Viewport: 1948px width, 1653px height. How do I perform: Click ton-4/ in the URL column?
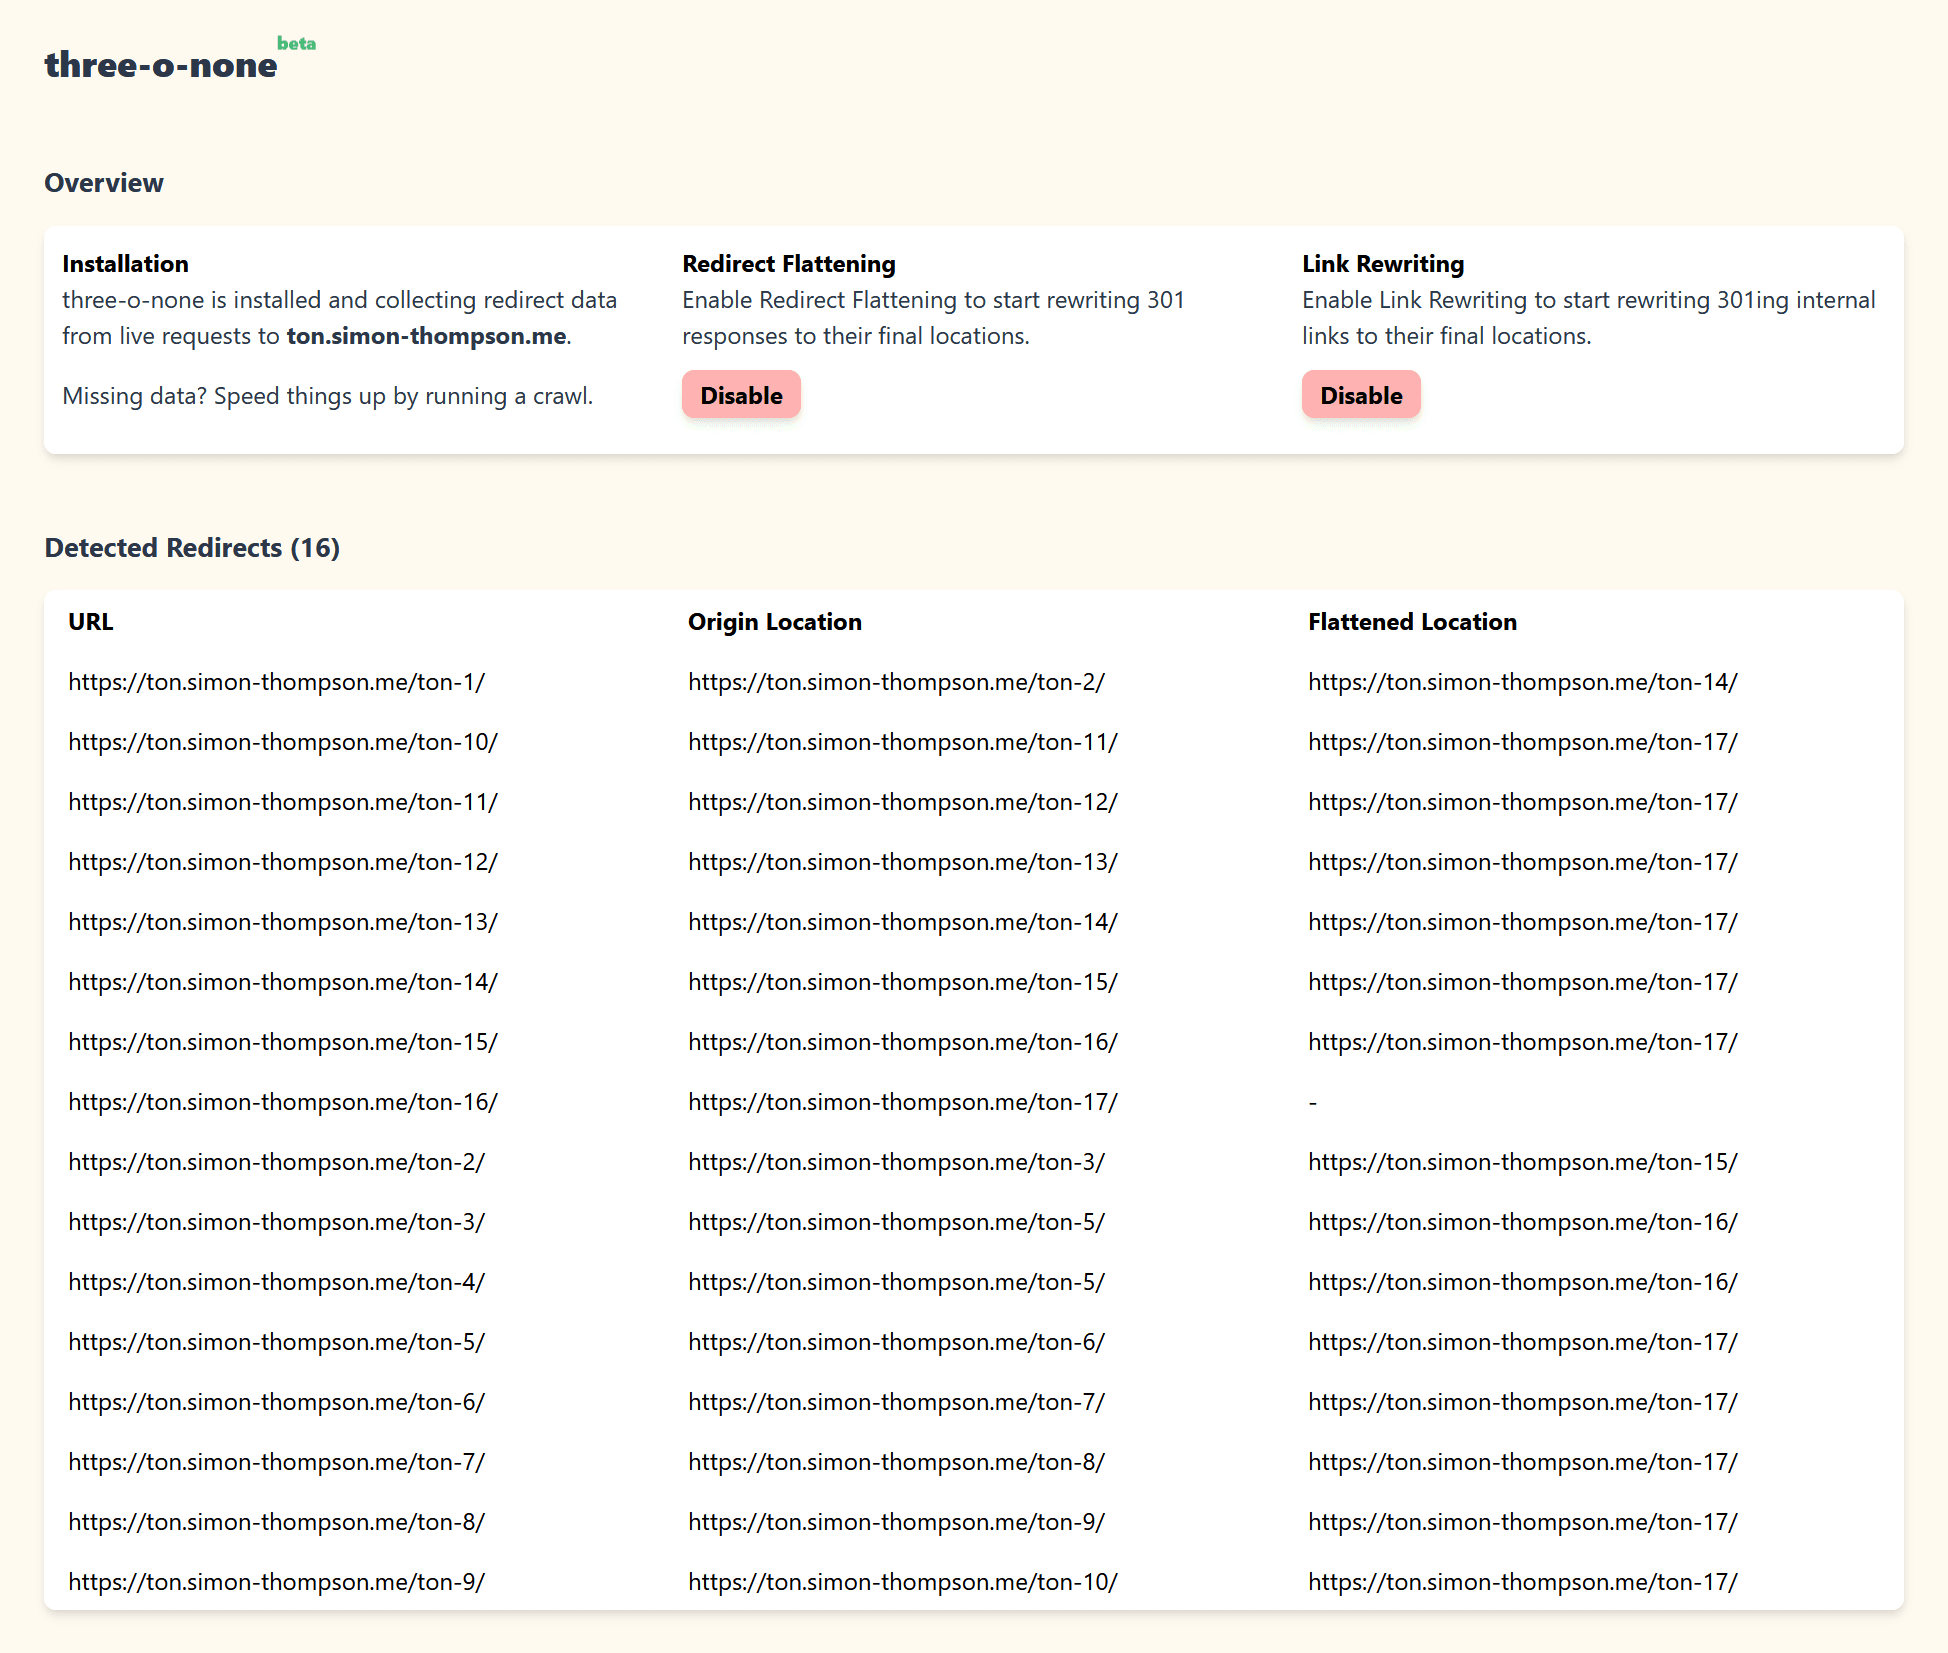(x=277, y=1282)
